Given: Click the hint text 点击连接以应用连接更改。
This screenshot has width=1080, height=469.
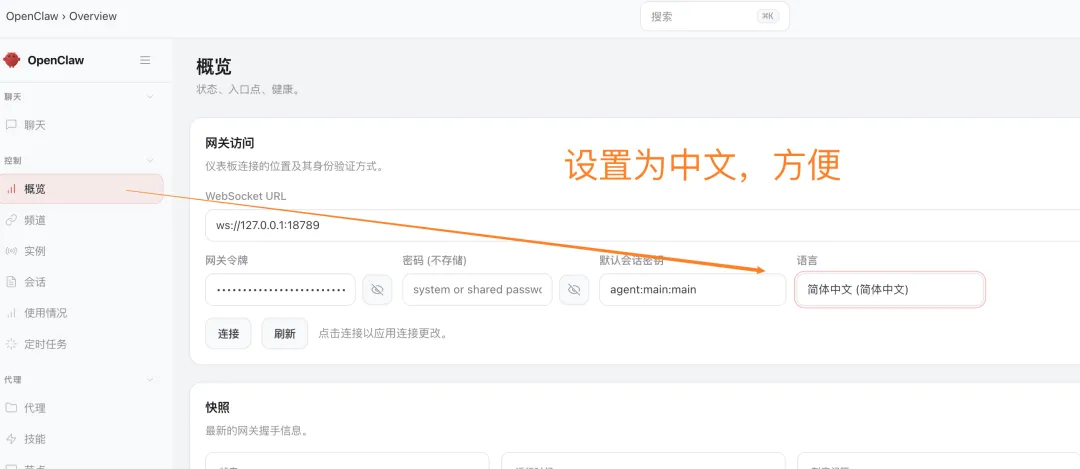Looking at the screenshot, I should [x=384, y=334].
